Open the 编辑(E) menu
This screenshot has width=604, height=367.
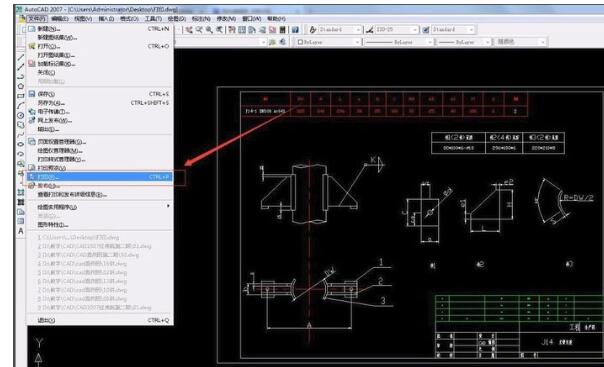coord(60,18)
